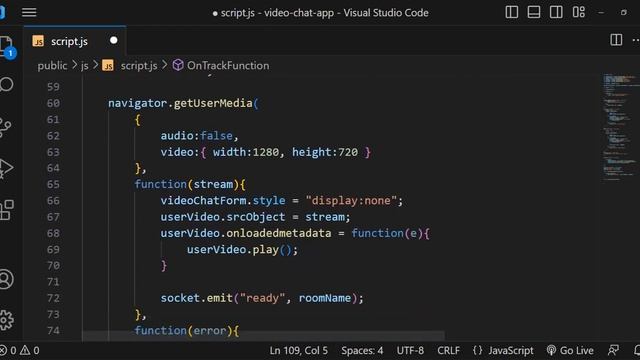Open the hamburger application menu
640x360 pixels.
[29, 12]
